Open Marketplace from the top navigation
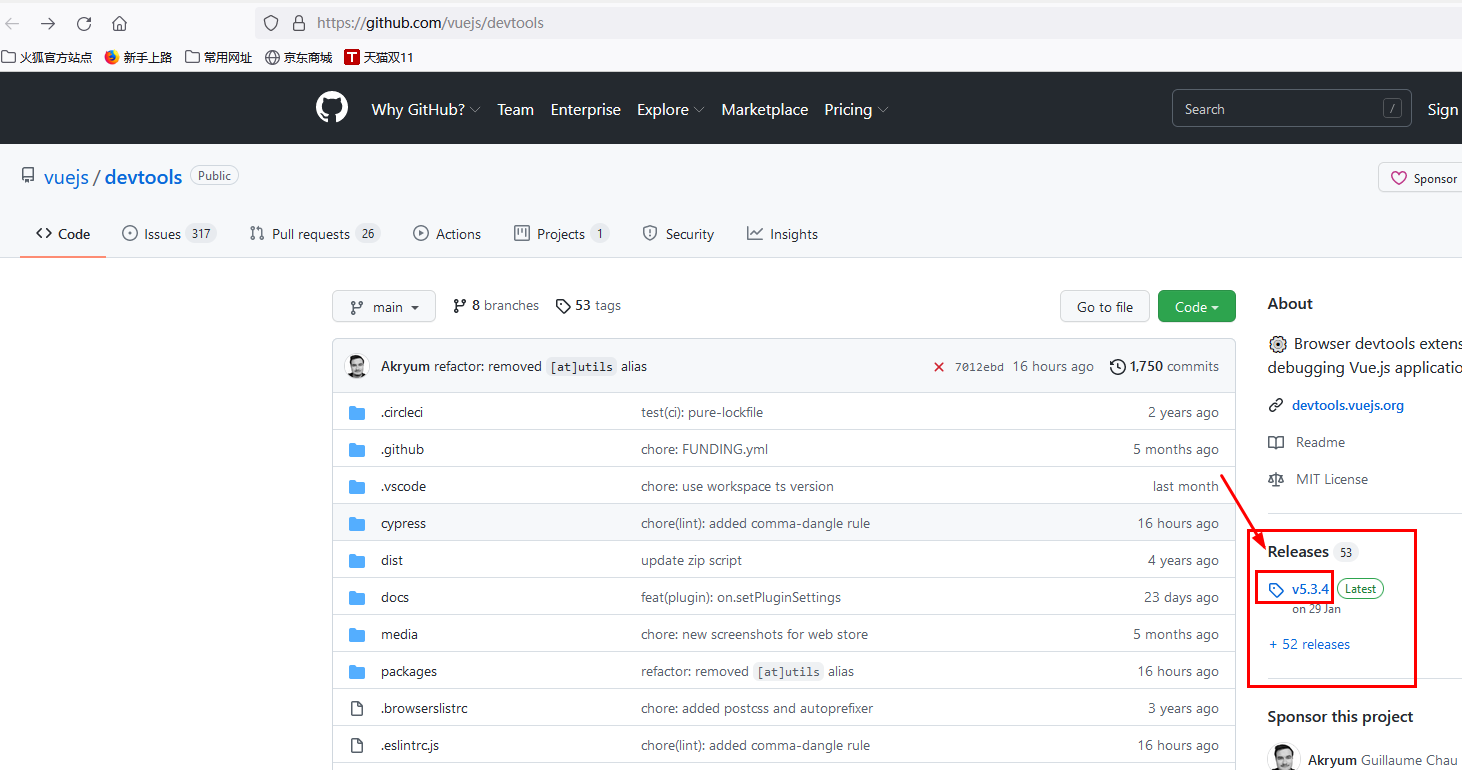This screenshot has width=1462, height=770. click(x=764, y=109)
